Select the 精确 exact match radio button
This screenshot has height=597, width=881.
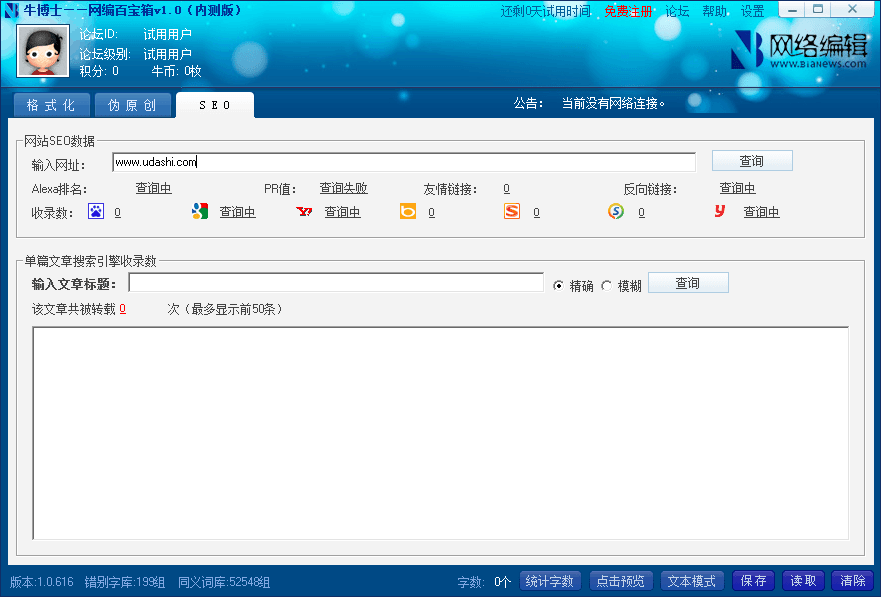point(559,286)
